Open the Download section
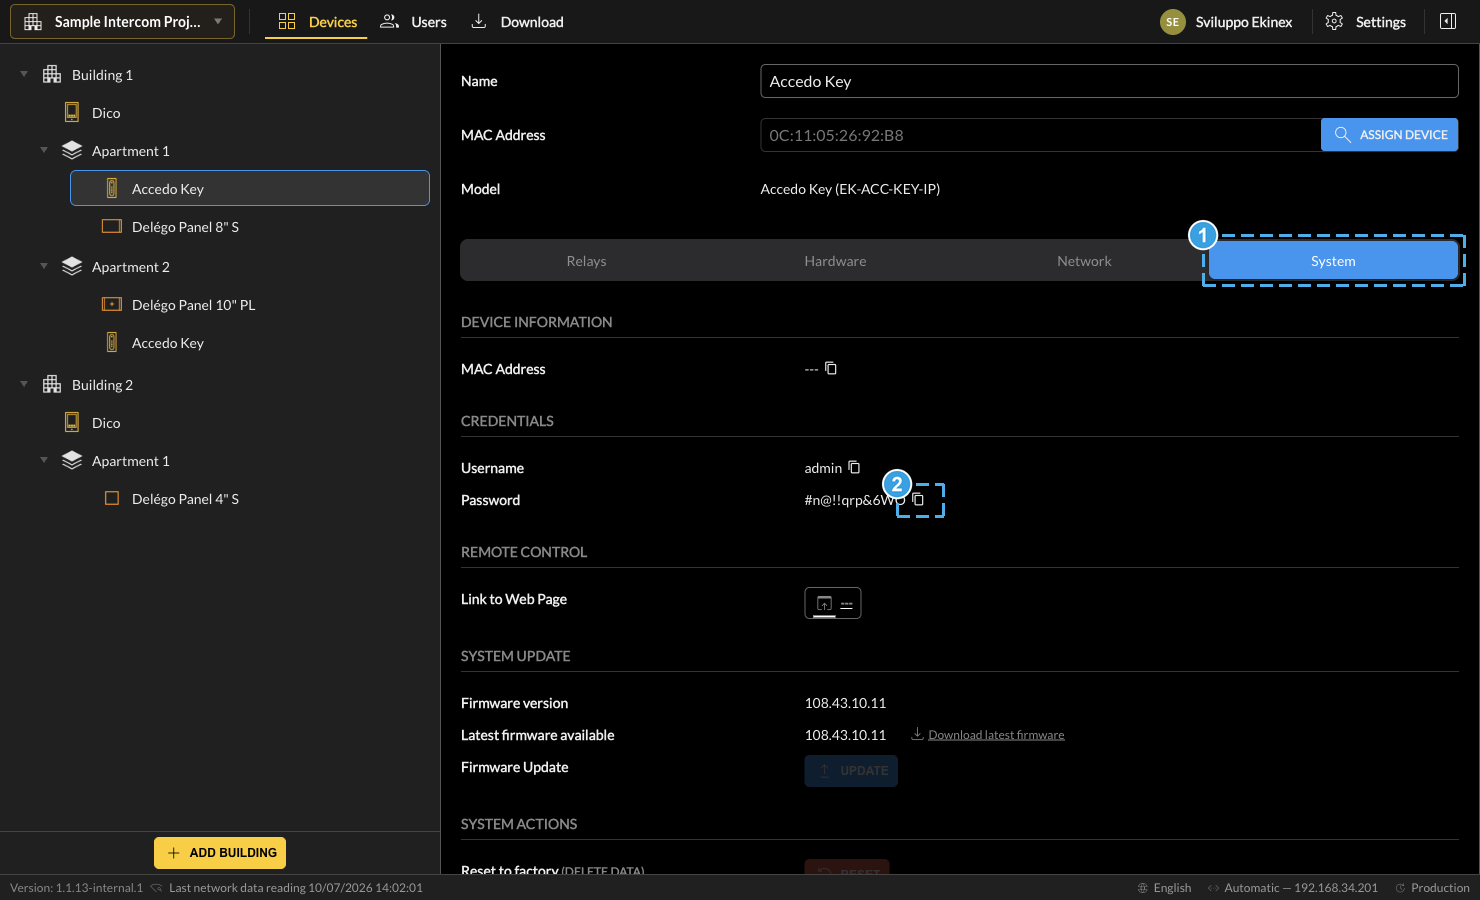 pyautogui.click(x=517, y=22)
